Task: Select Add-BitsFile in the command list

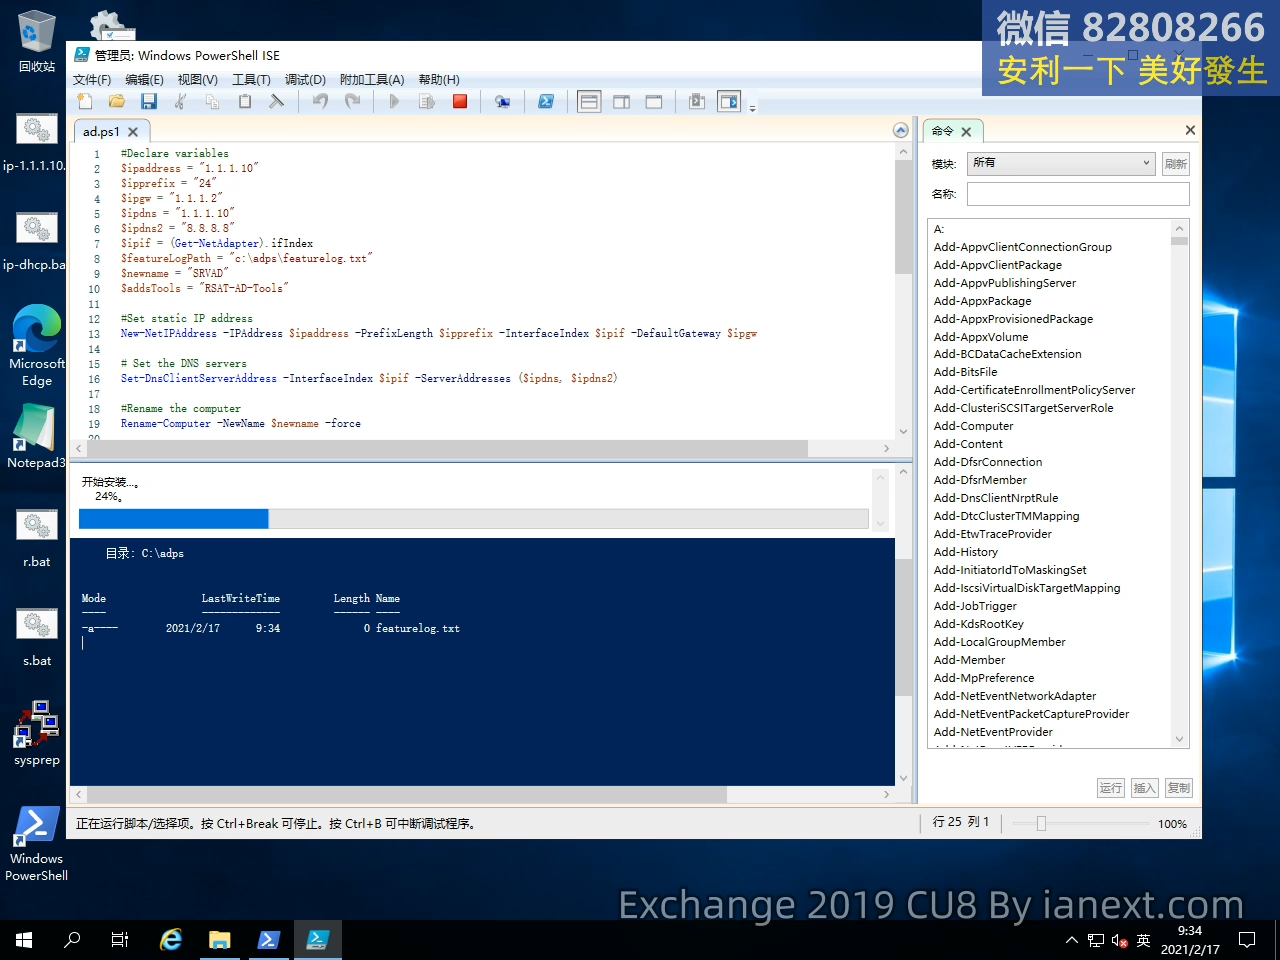Action: pos(966,372)
